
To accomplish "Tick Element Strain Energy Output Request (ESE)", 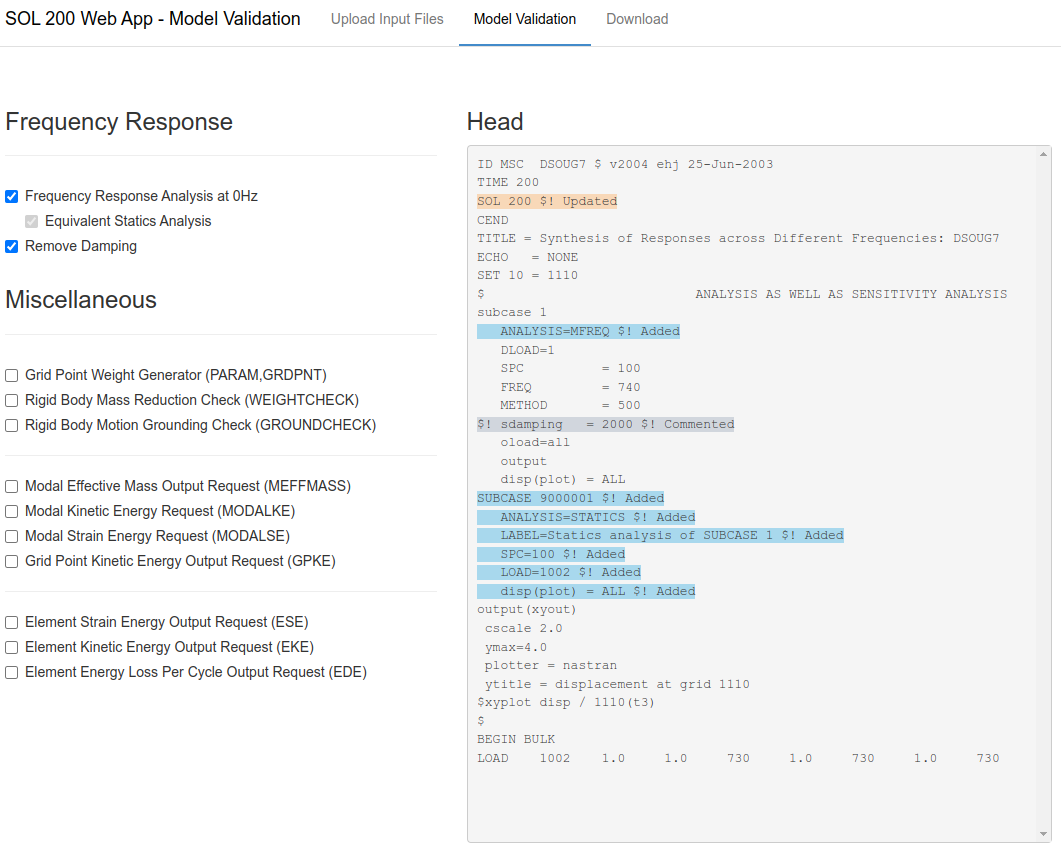I will [x=12, y=623].
